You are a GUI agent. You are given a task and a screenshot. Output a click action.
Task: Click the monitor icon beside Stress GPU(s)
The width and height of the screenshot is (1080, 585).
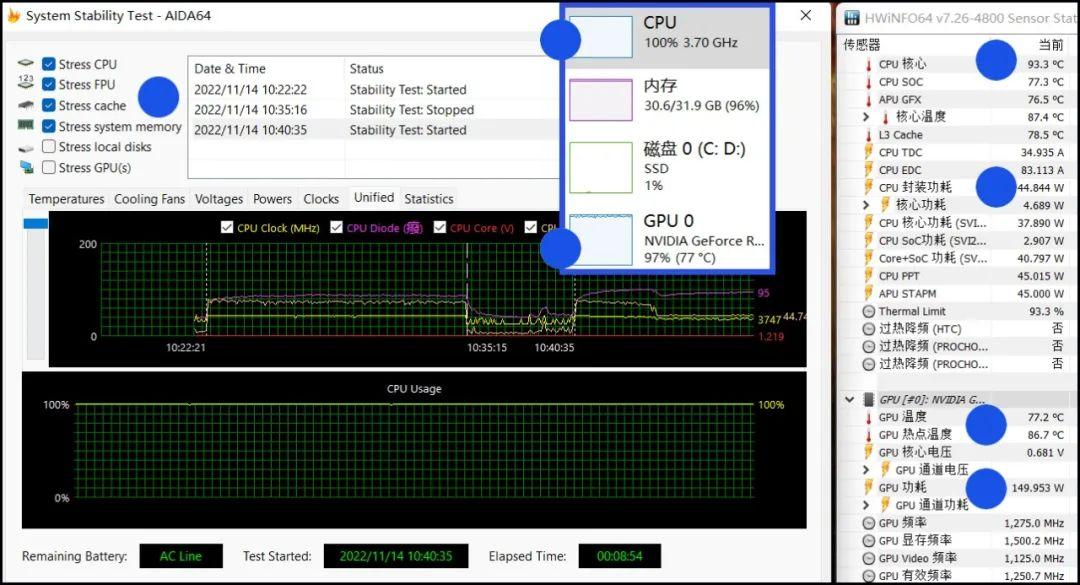[26, 168]
